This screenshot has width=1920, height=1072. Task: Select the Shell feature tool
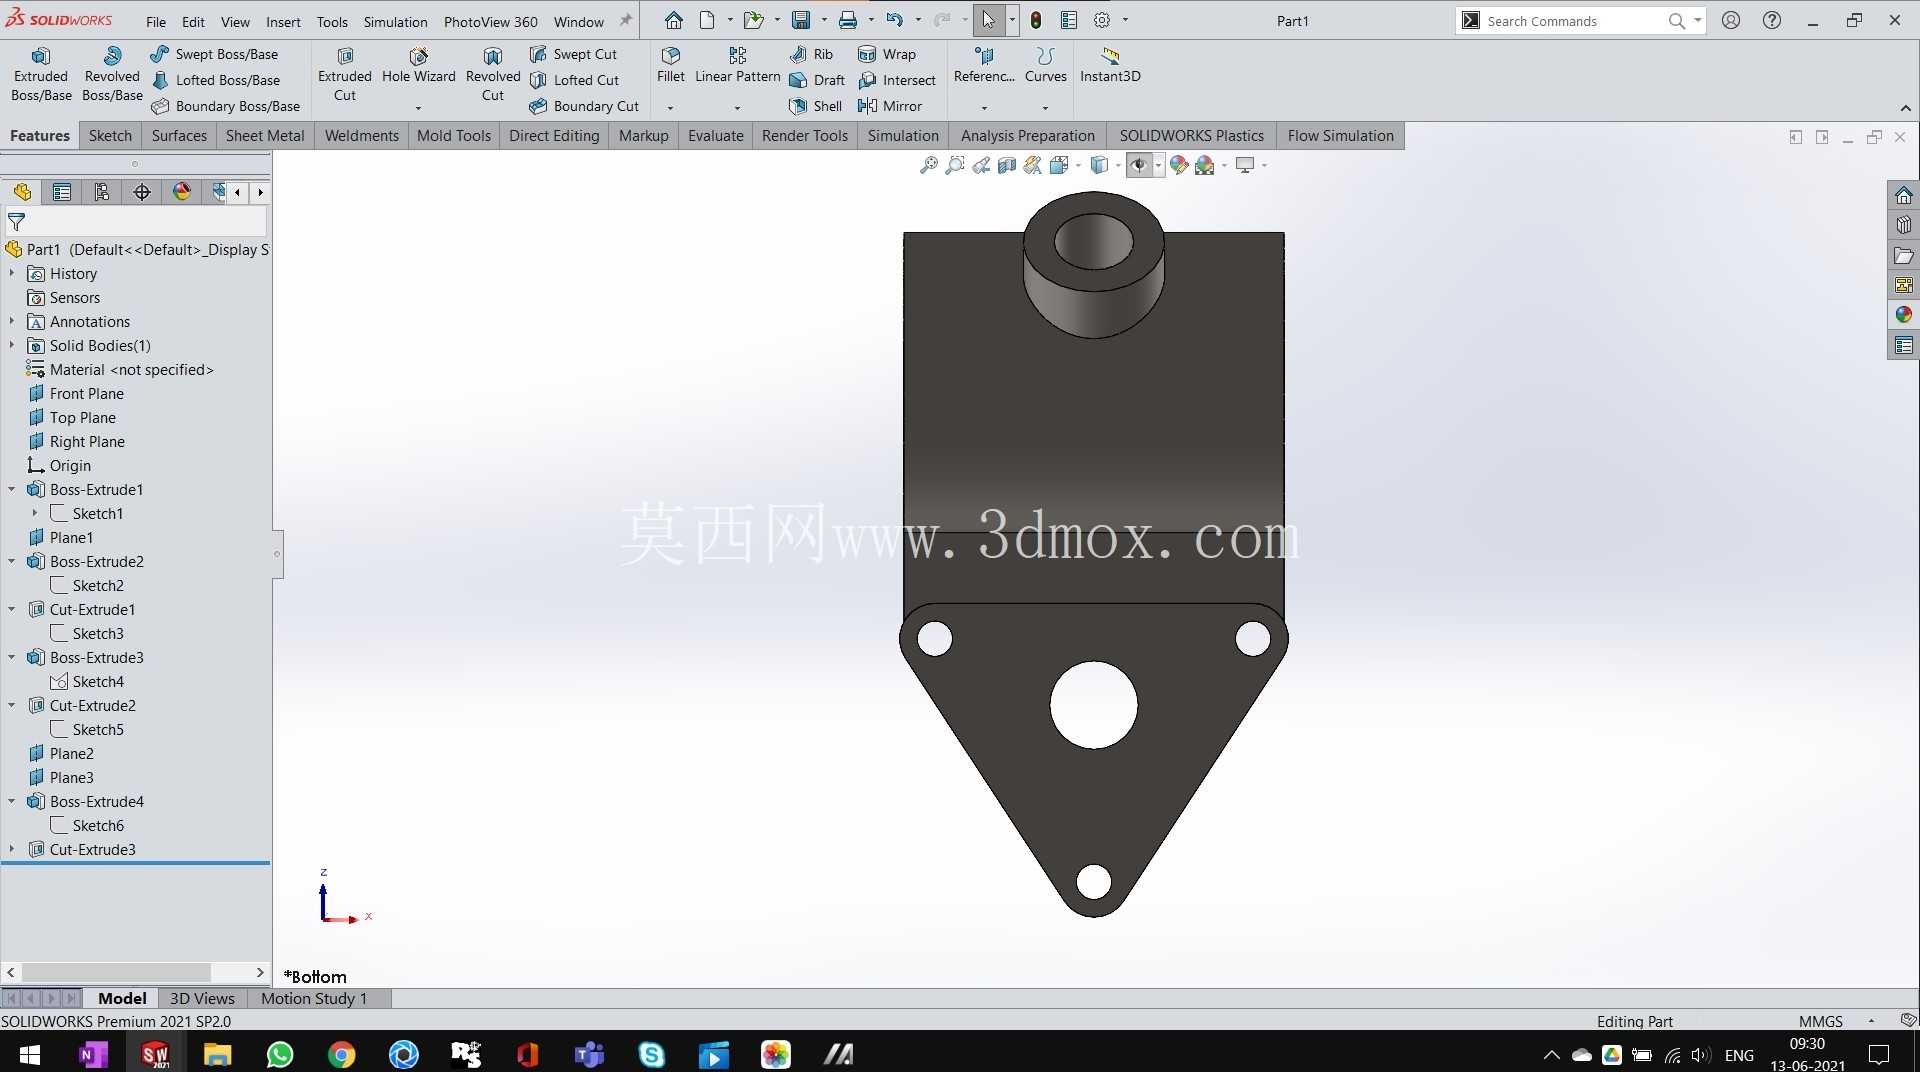tap(816, 106)
